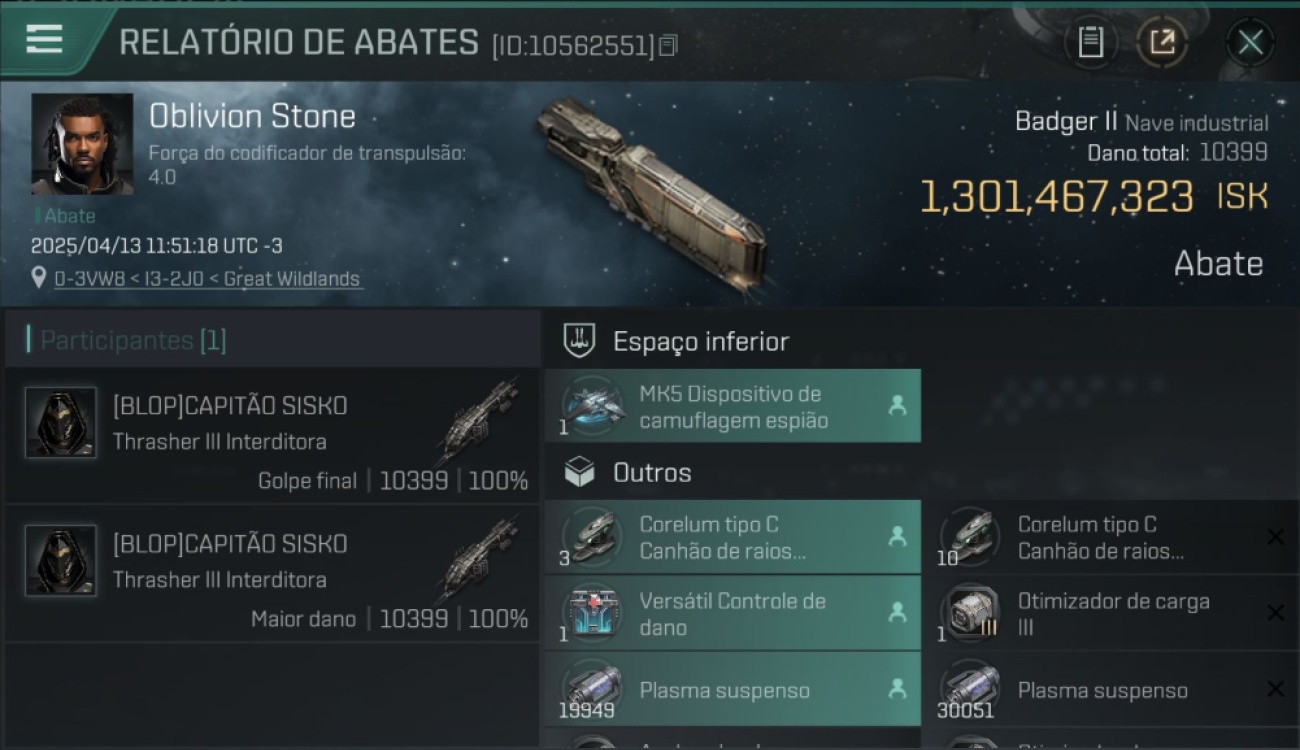Viewport: 1300px width, 750px height.
Task: Open CAPITÃO SISKO Golpe final entry
Action: point(272,435)
